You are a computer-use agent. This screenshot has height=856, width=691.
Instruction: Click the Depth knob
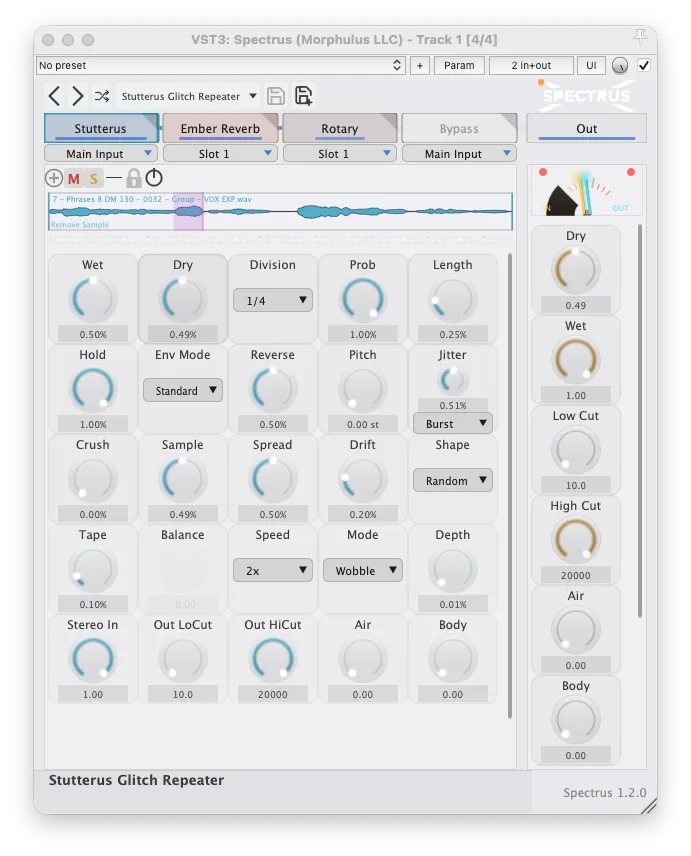(452, 569)
